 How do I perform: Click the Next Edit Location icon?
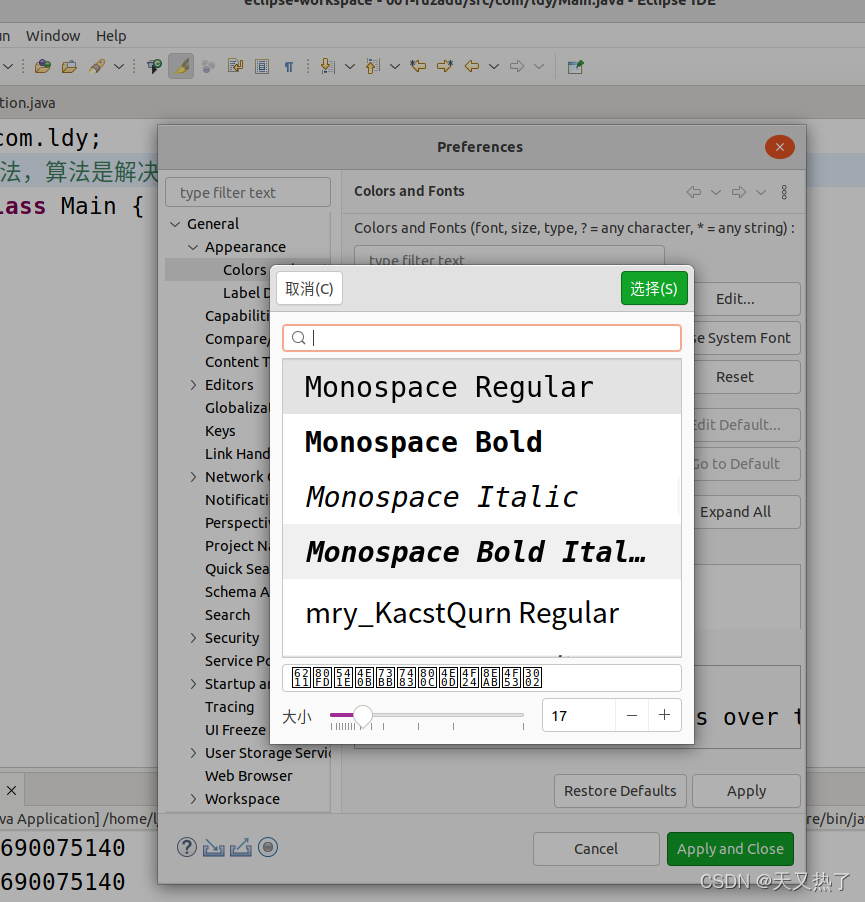(445, 66)
